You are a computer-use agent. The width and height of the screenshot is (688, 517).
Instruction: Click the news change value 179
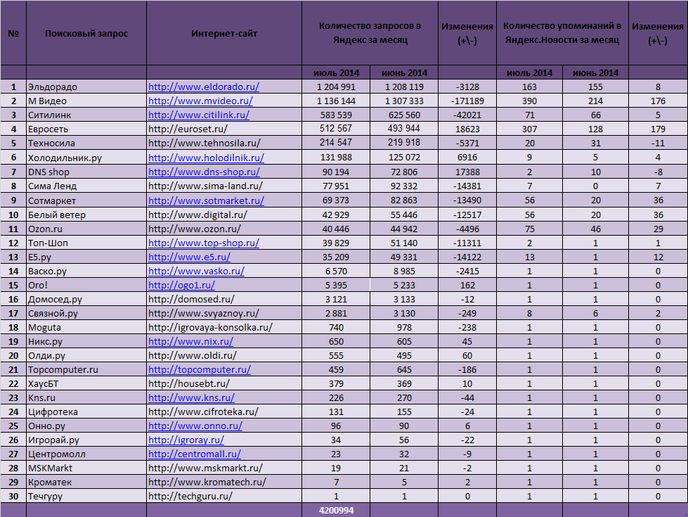(658, 129)
